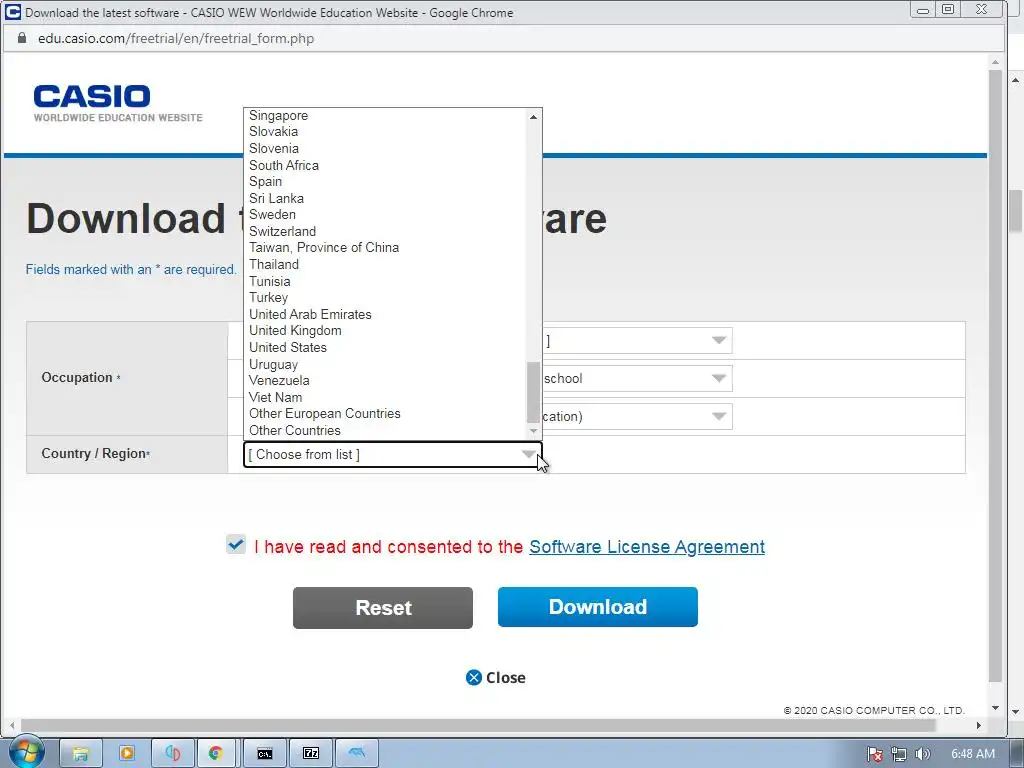1024x768 pixels.
Task: Click the page vertical scrollbar
Action: (995, 376)
